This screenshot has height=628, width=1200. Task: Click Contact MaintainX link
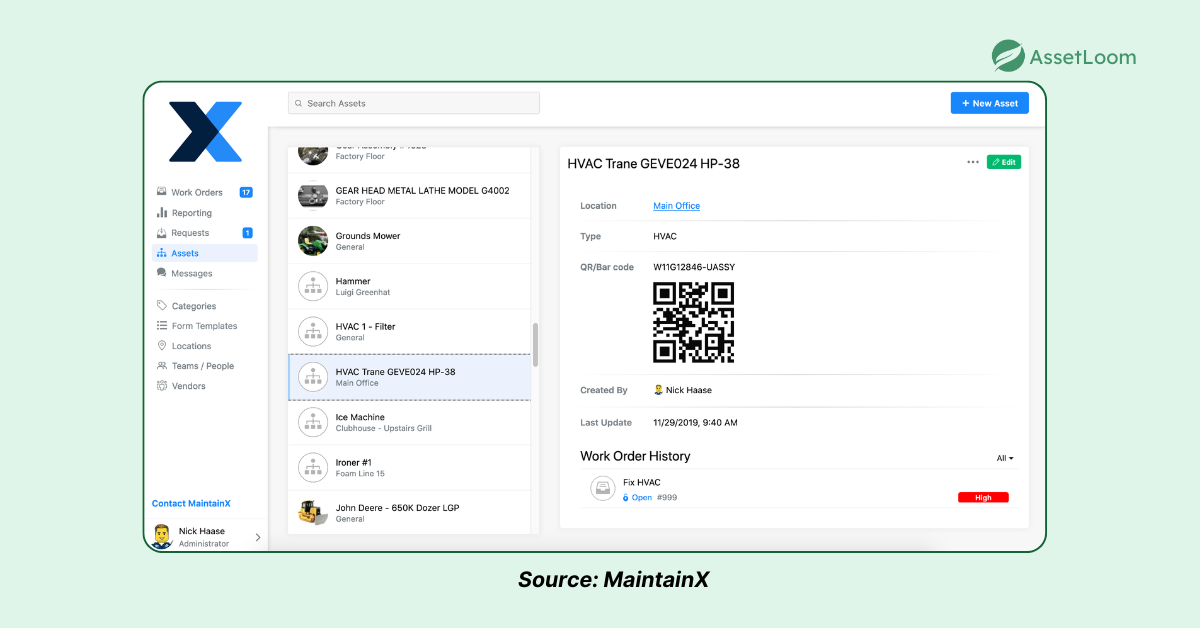point(191,504)
